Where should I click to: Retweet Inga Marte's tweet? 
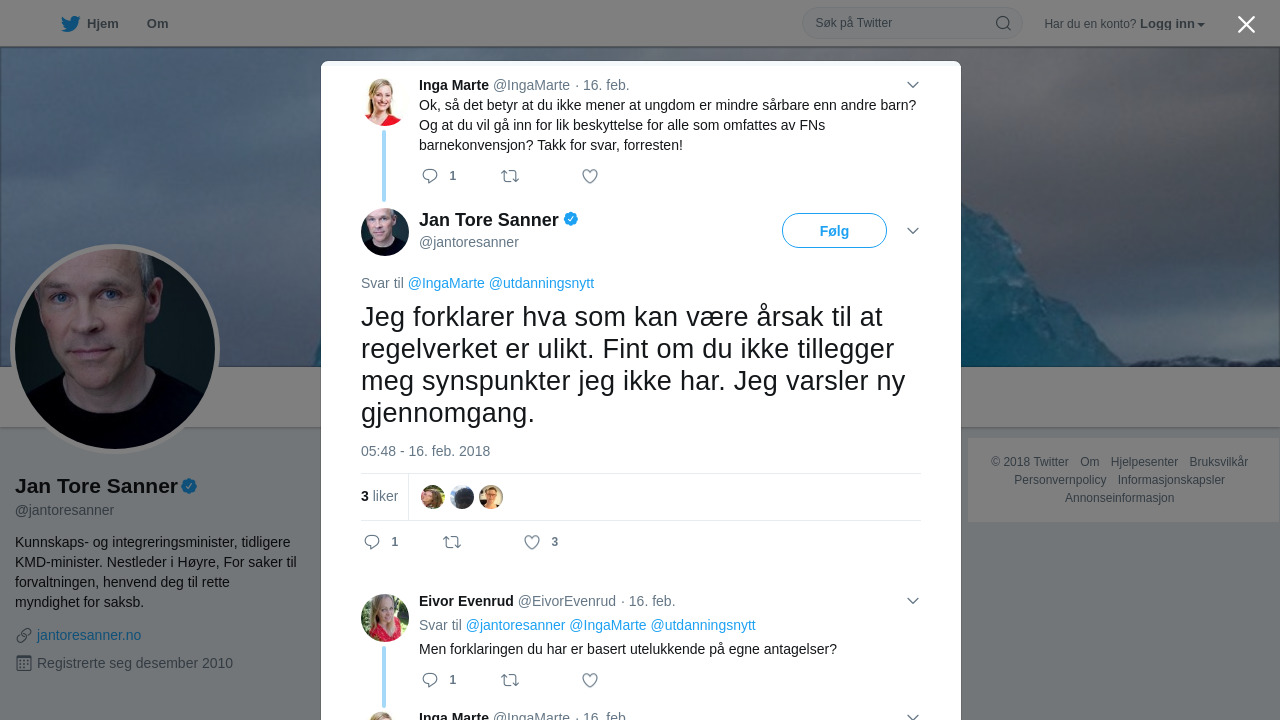(x=510, y=176)
